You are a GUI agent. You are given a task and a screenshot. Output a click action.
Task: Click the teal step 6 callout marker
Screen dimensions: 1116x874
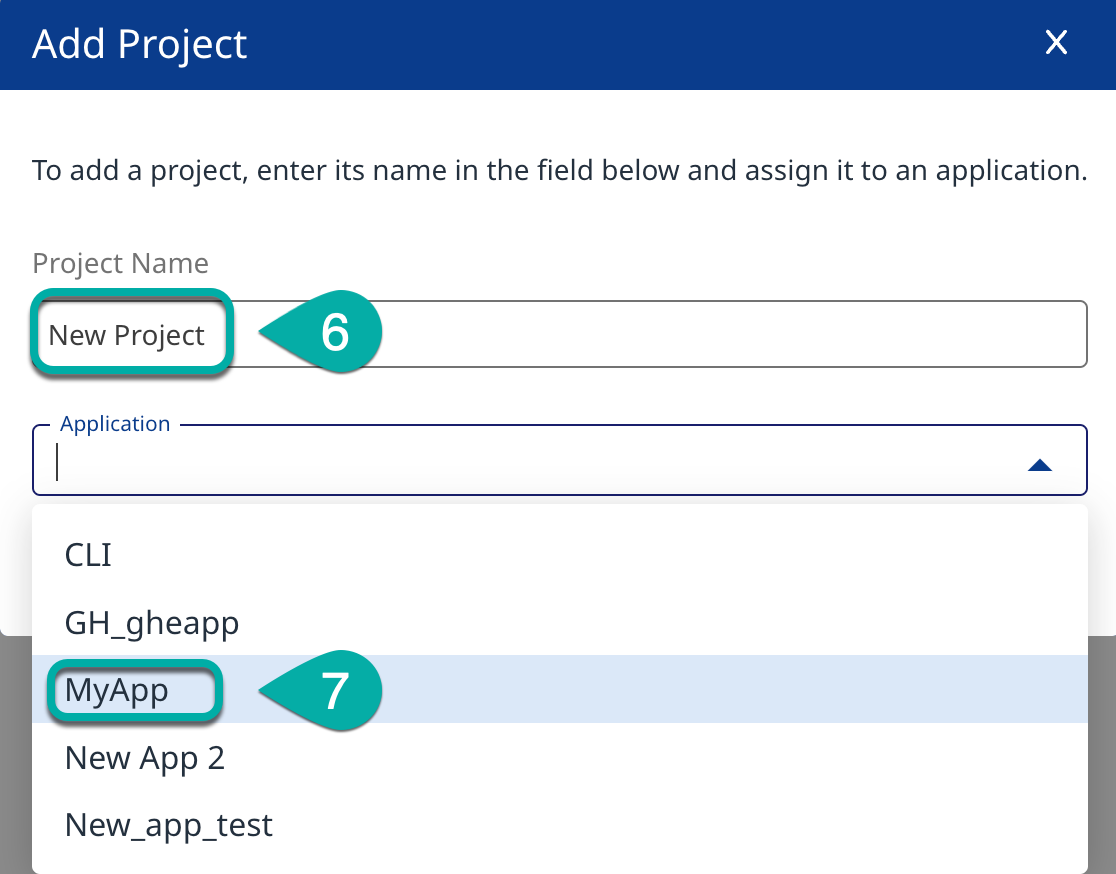[x=333, y=333]
